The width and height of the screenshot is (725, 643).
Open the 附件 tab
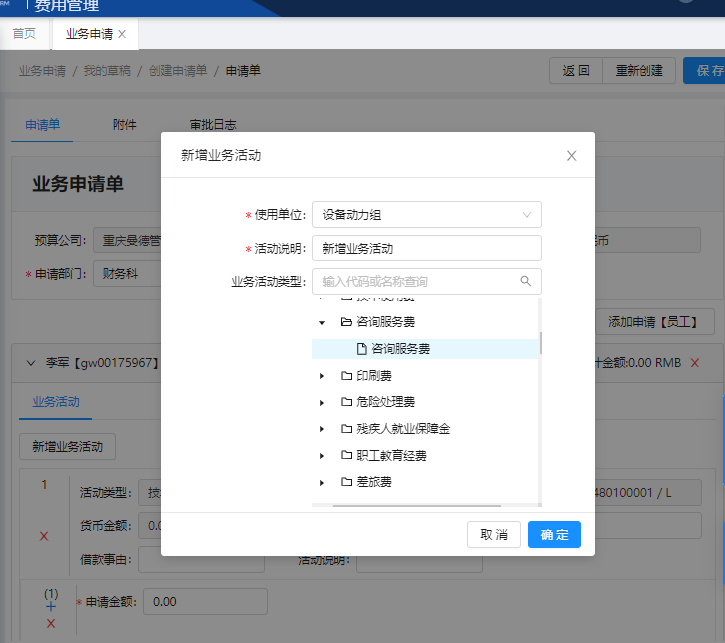125,124
